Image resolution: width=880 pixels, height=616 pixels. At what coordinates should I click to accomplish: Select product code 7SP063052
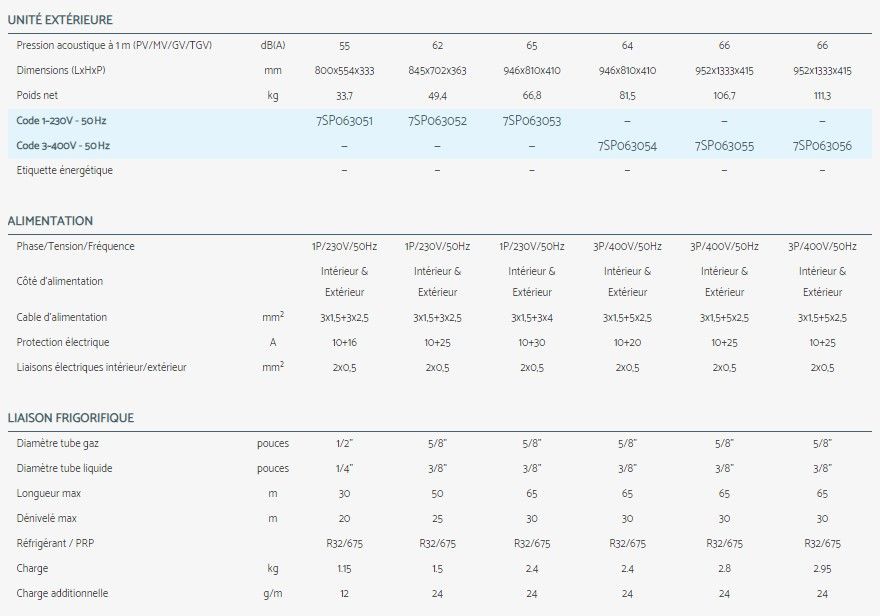(437, 121)
